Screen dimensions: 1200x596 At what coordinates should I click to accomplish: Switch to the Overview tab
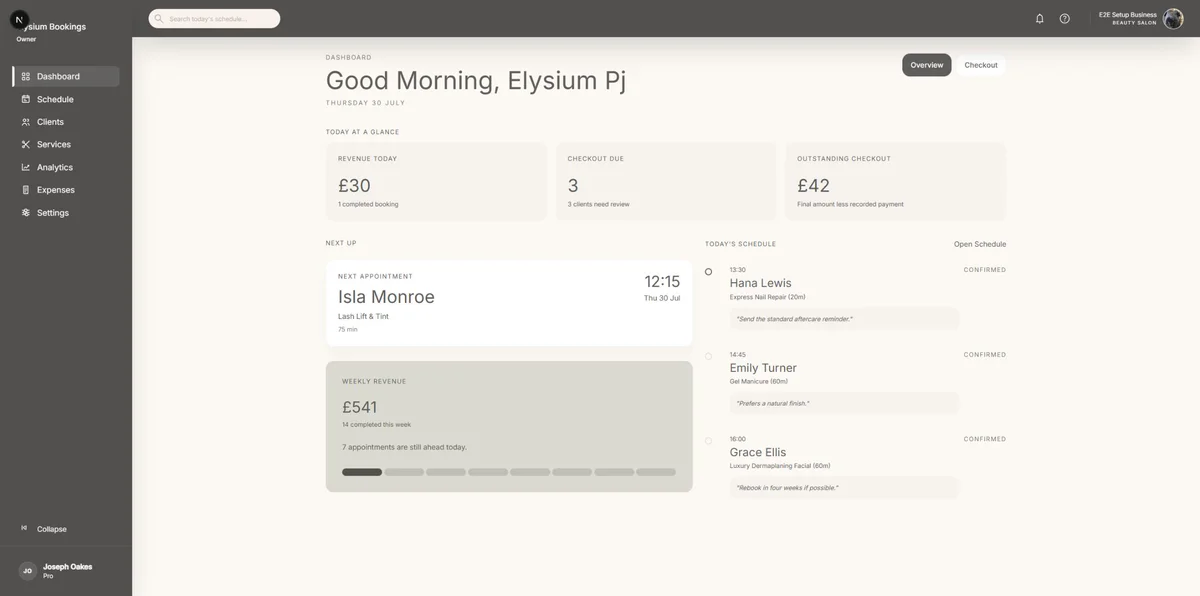point(927,65)
